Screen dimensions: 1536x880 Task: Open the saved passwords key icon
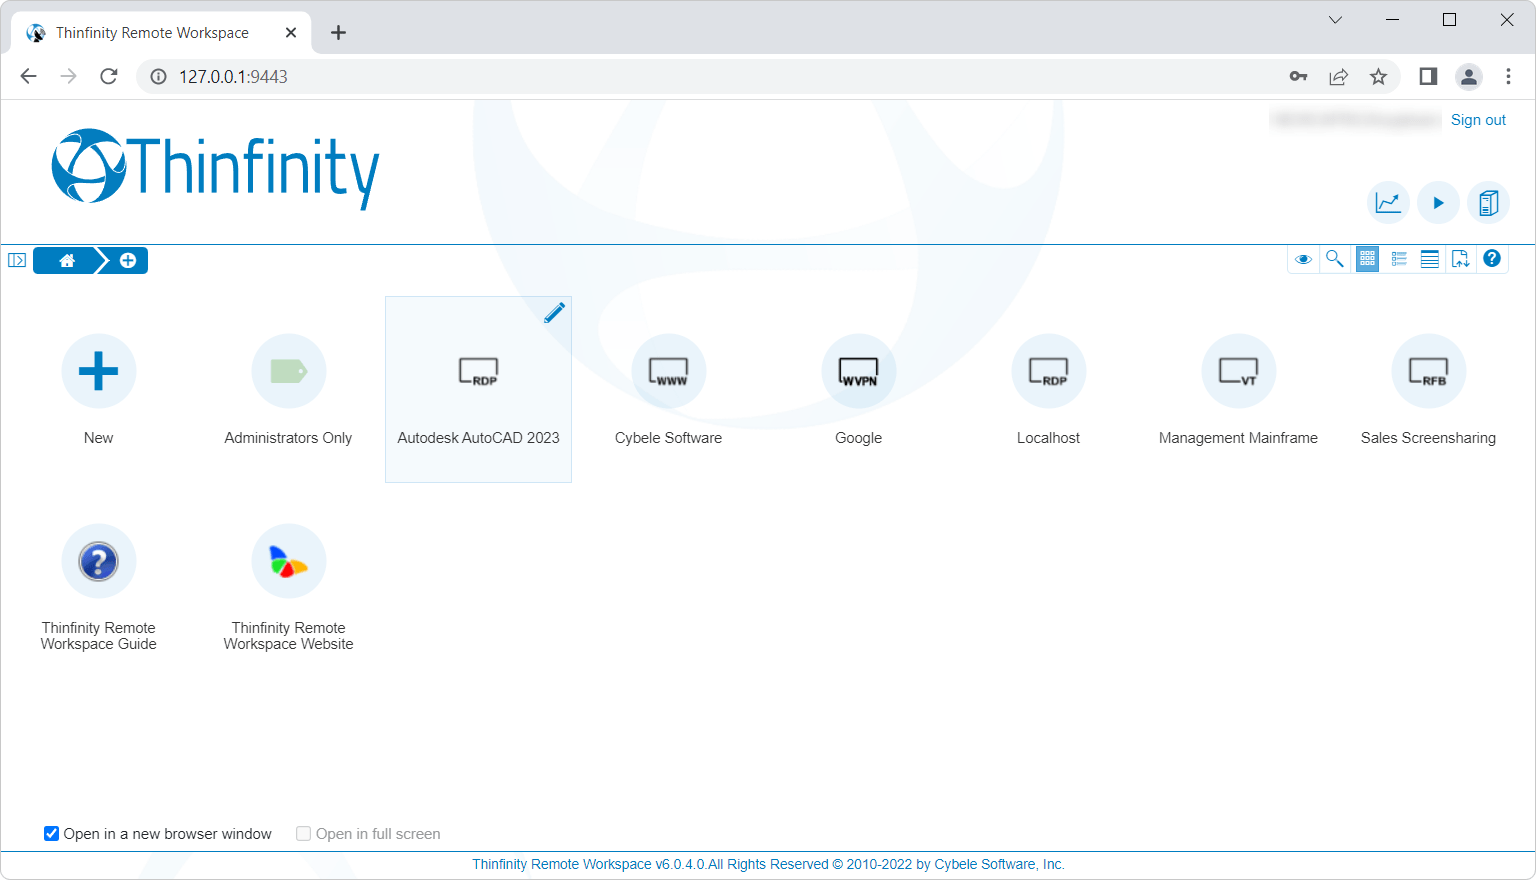click(1298, 76)
